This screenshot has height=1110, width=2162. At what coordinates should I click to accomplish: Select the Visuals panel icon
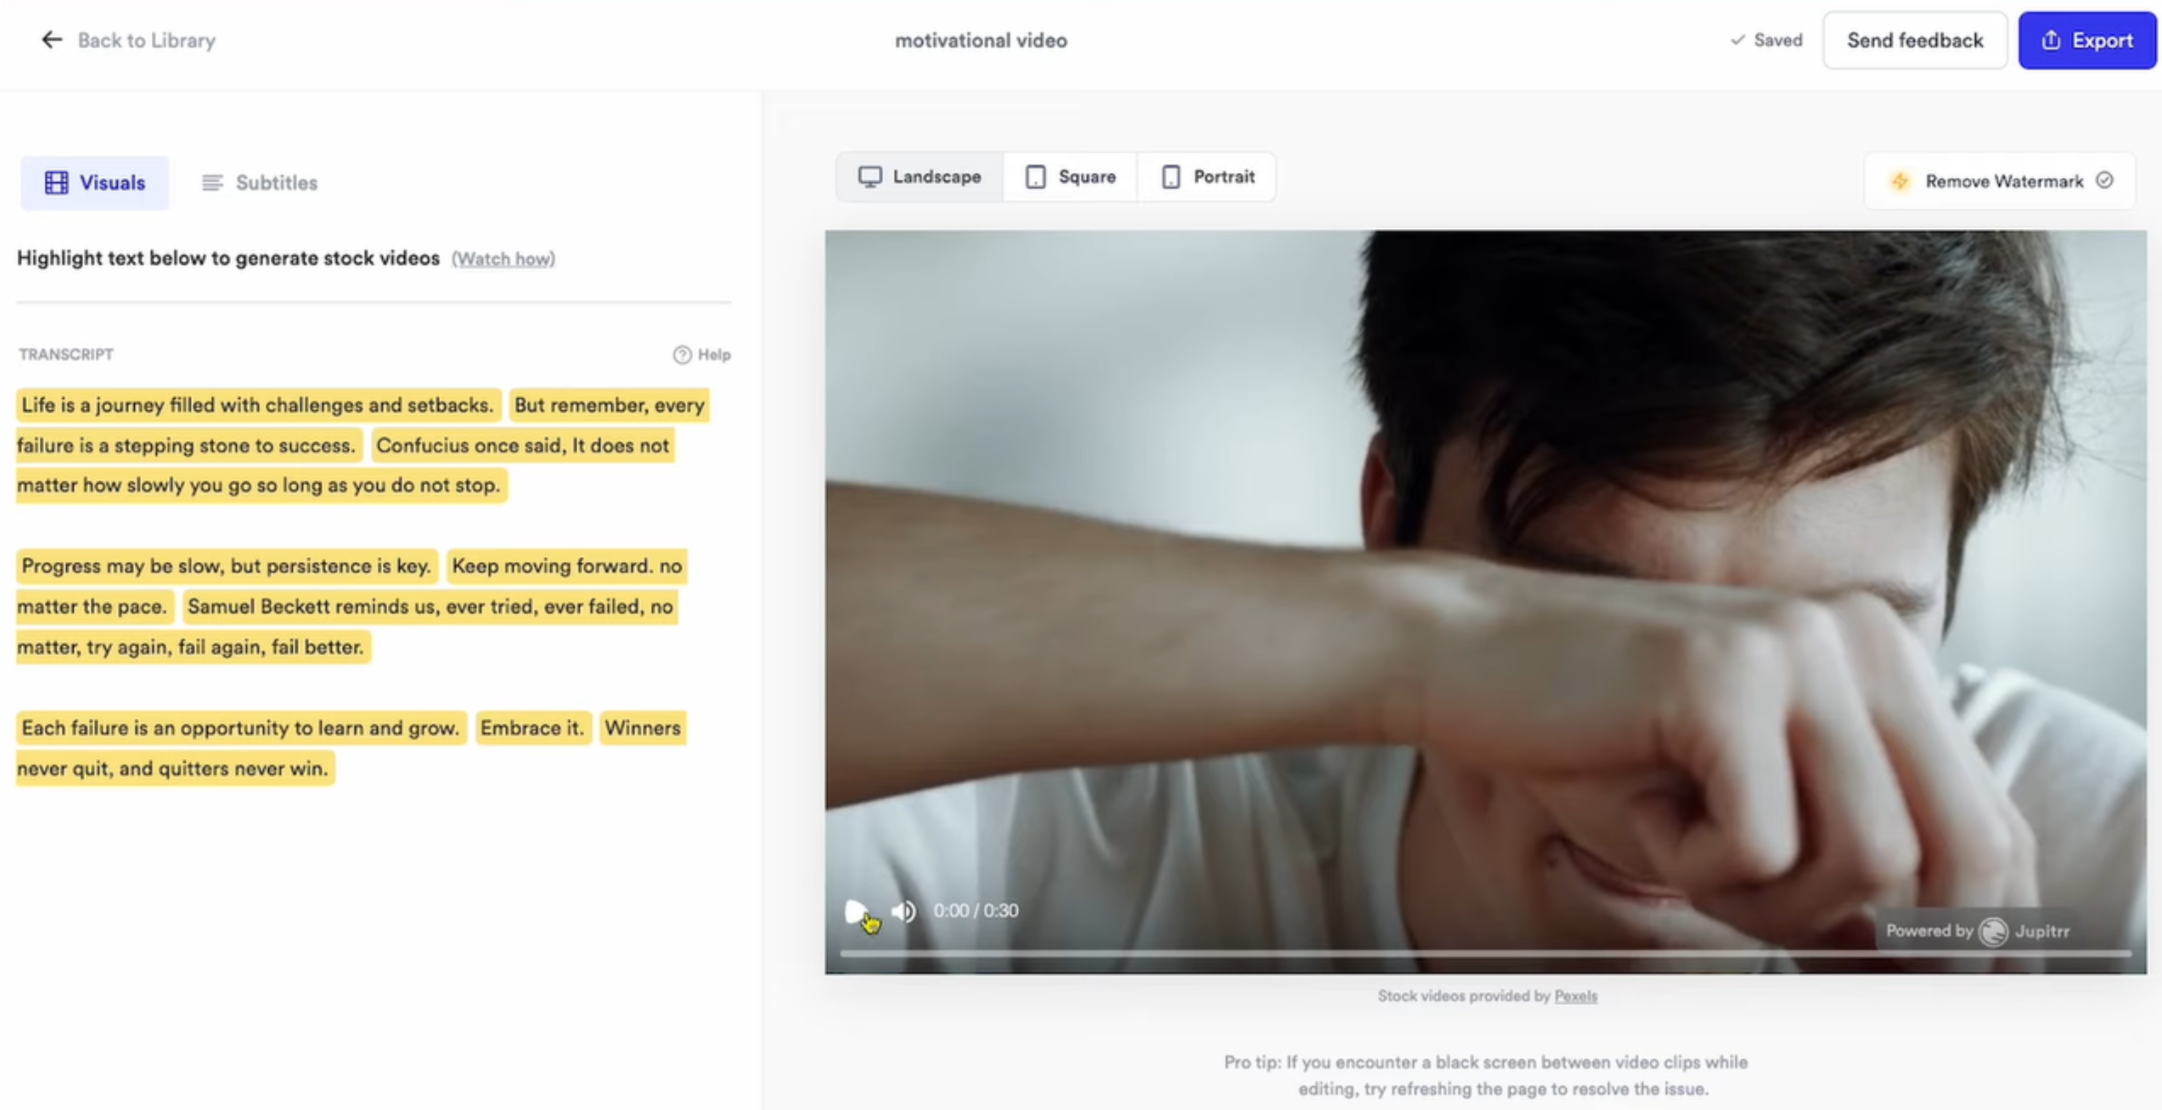(x=57, y=182)
